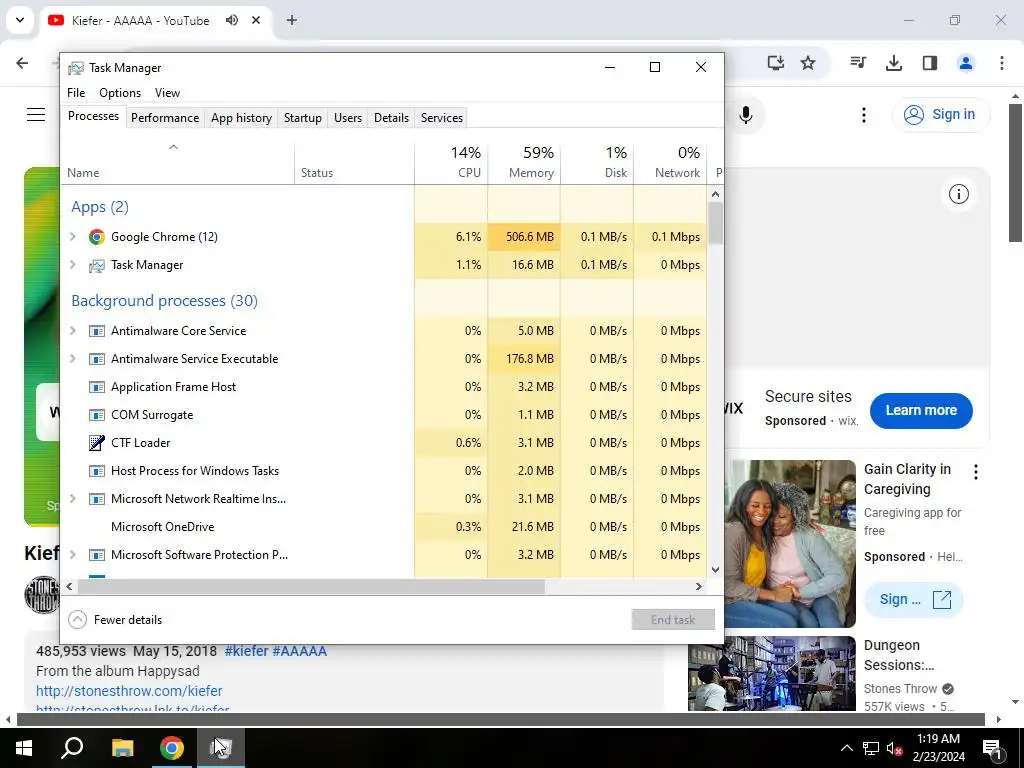Expand the Google Chrome (12) process group

pyautogui.click(x=72, y=237)
